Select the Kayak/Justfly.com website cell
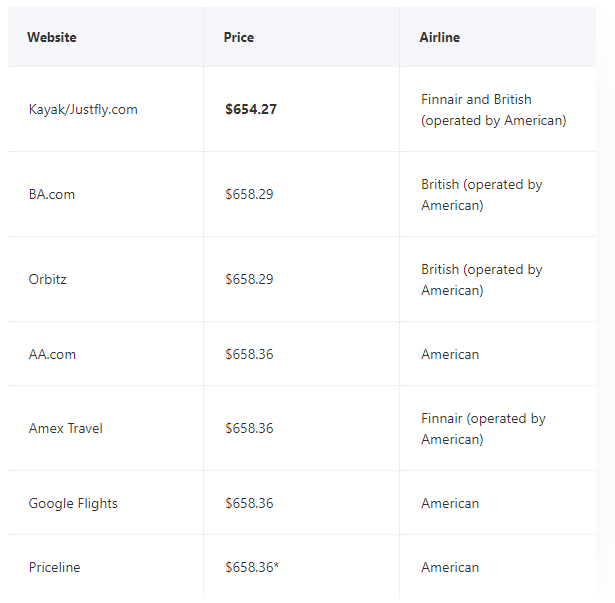The width and height of the screenshot is (615, 603). [x=83, y=109]
